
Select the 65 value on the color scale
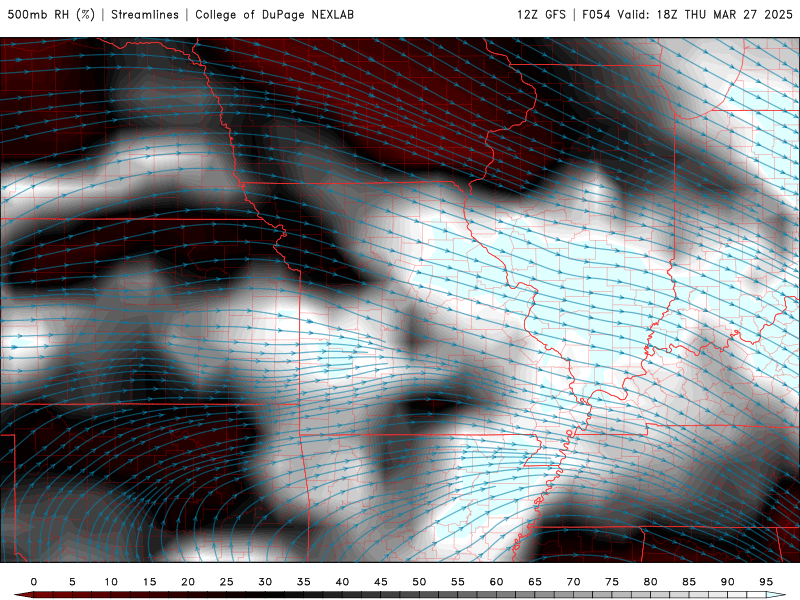coord(535,582)
